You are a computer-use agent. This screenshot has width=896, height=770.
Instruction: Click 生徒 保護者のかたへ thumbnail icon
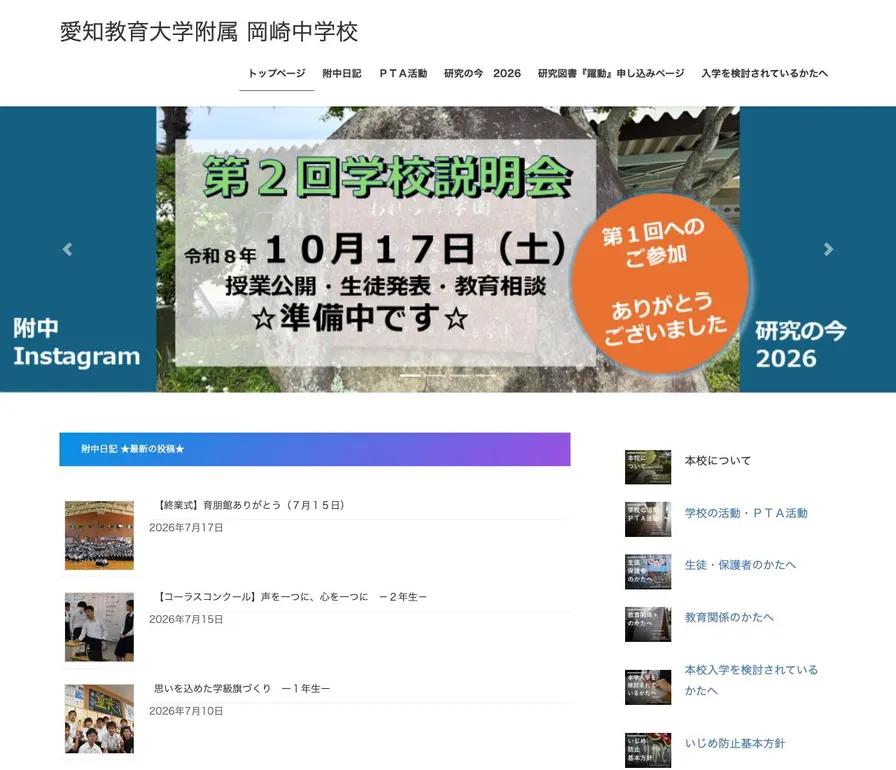coord(648,571)
